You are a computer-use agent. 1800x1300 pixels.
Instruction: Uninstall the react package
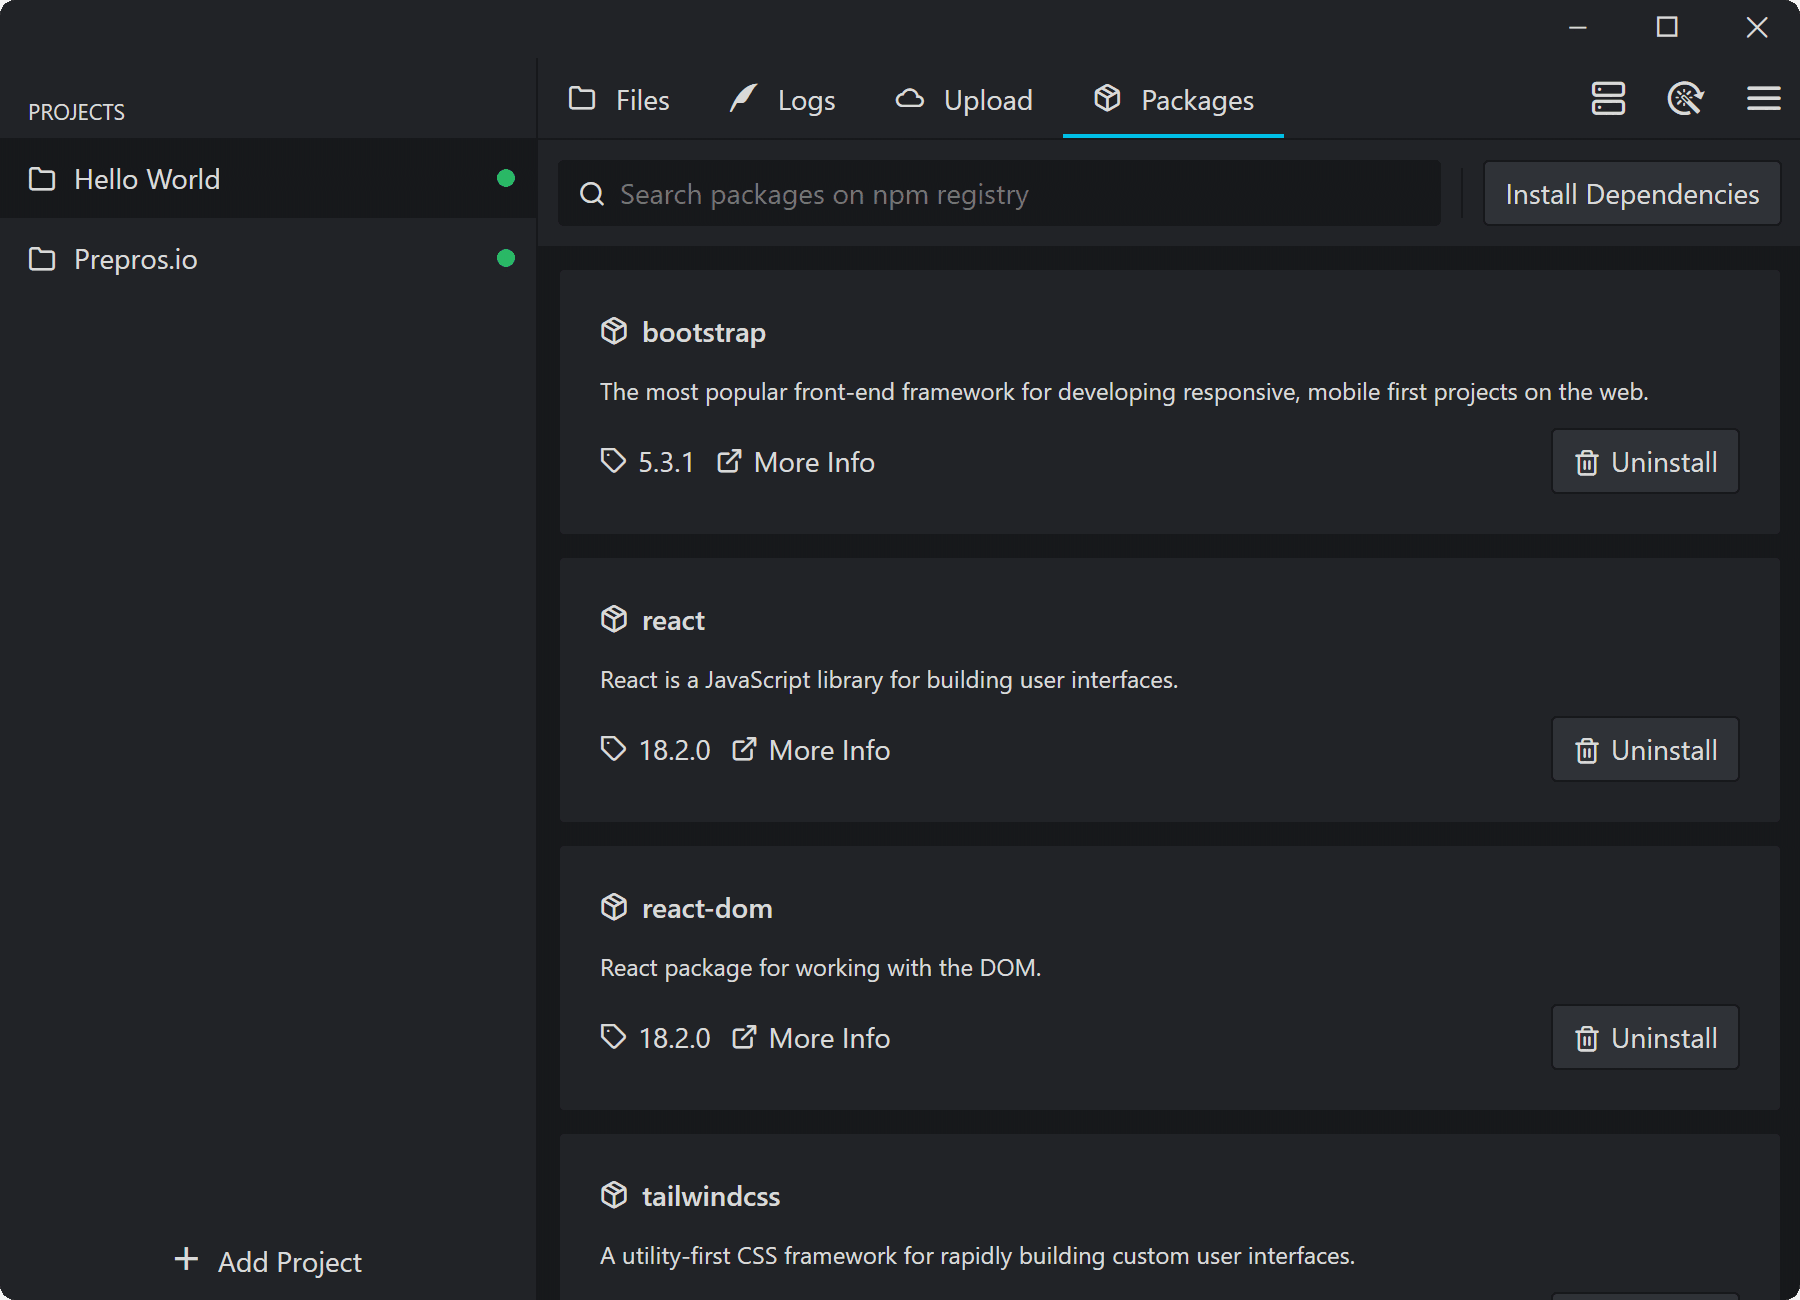pyautogui.click(x=1645, y=750)
